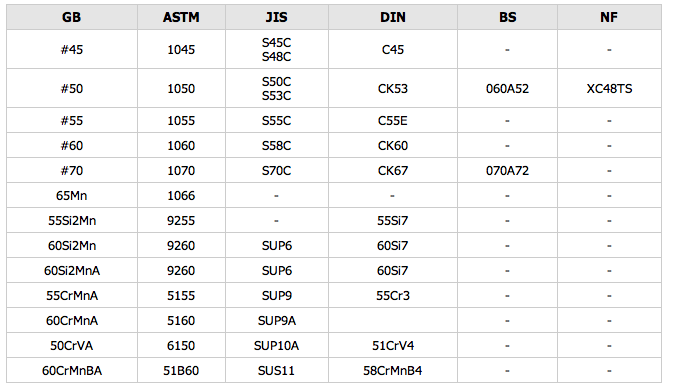Select the empty DIN cell for 60CrMnA
677x390 pixels.
pos(393,320)
